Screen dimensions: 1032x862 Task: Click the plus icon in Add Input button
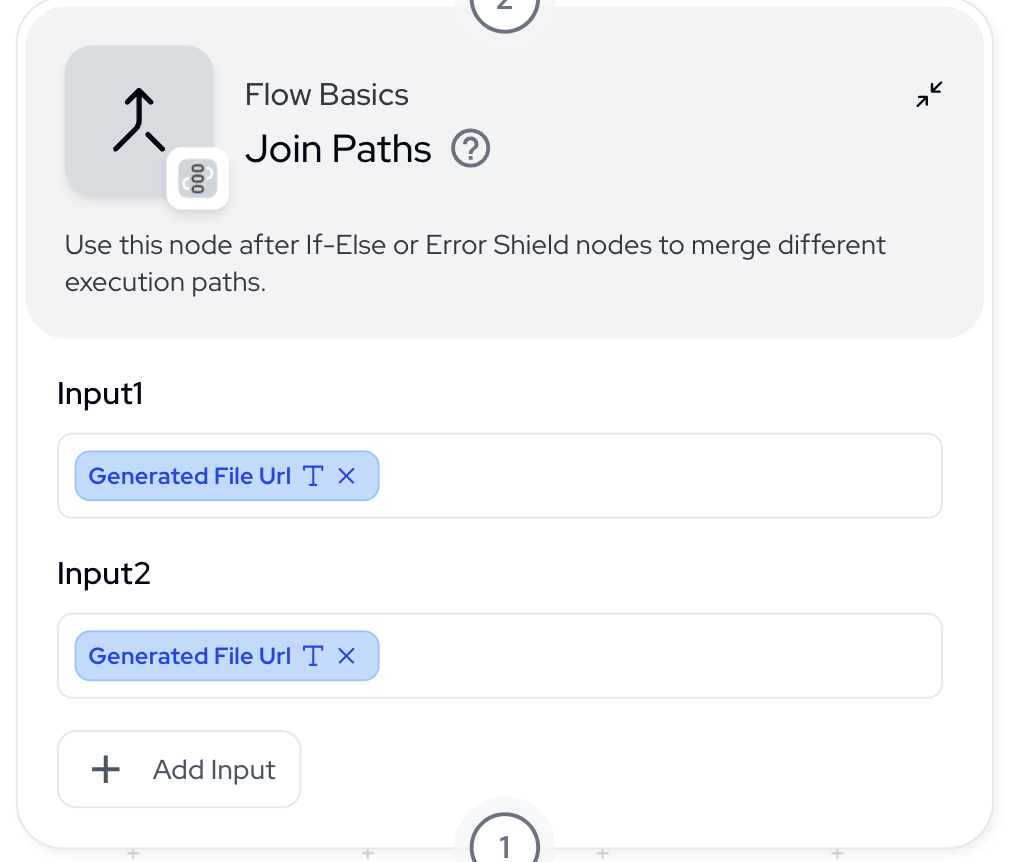tap(105, 769)
